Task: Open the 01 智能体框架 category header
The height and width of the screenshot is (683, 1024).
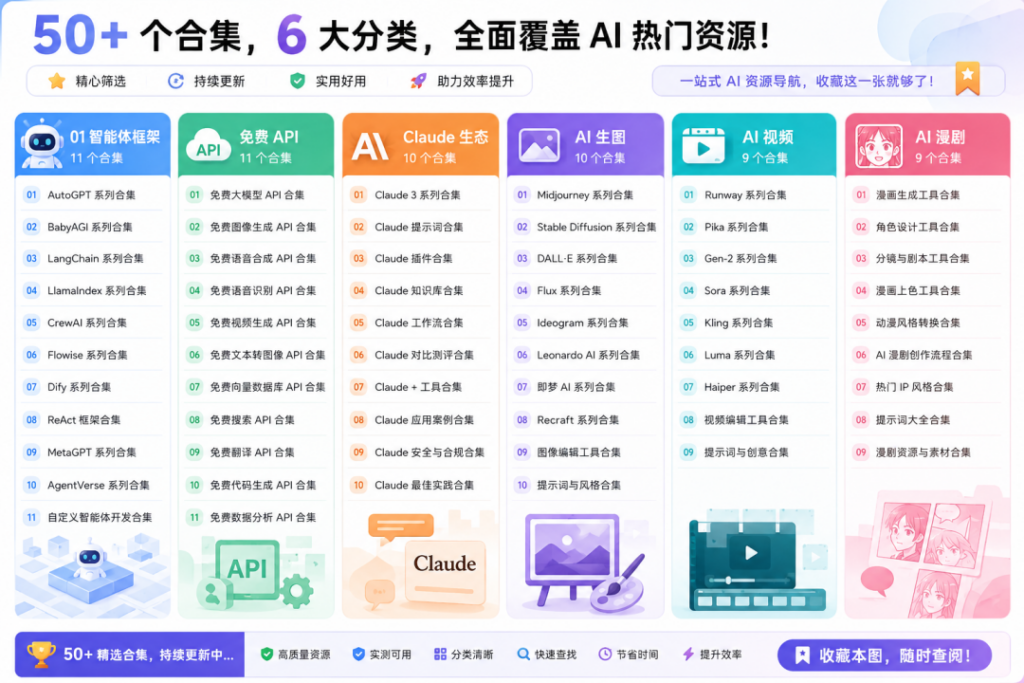Action: [x=93, y=145]
